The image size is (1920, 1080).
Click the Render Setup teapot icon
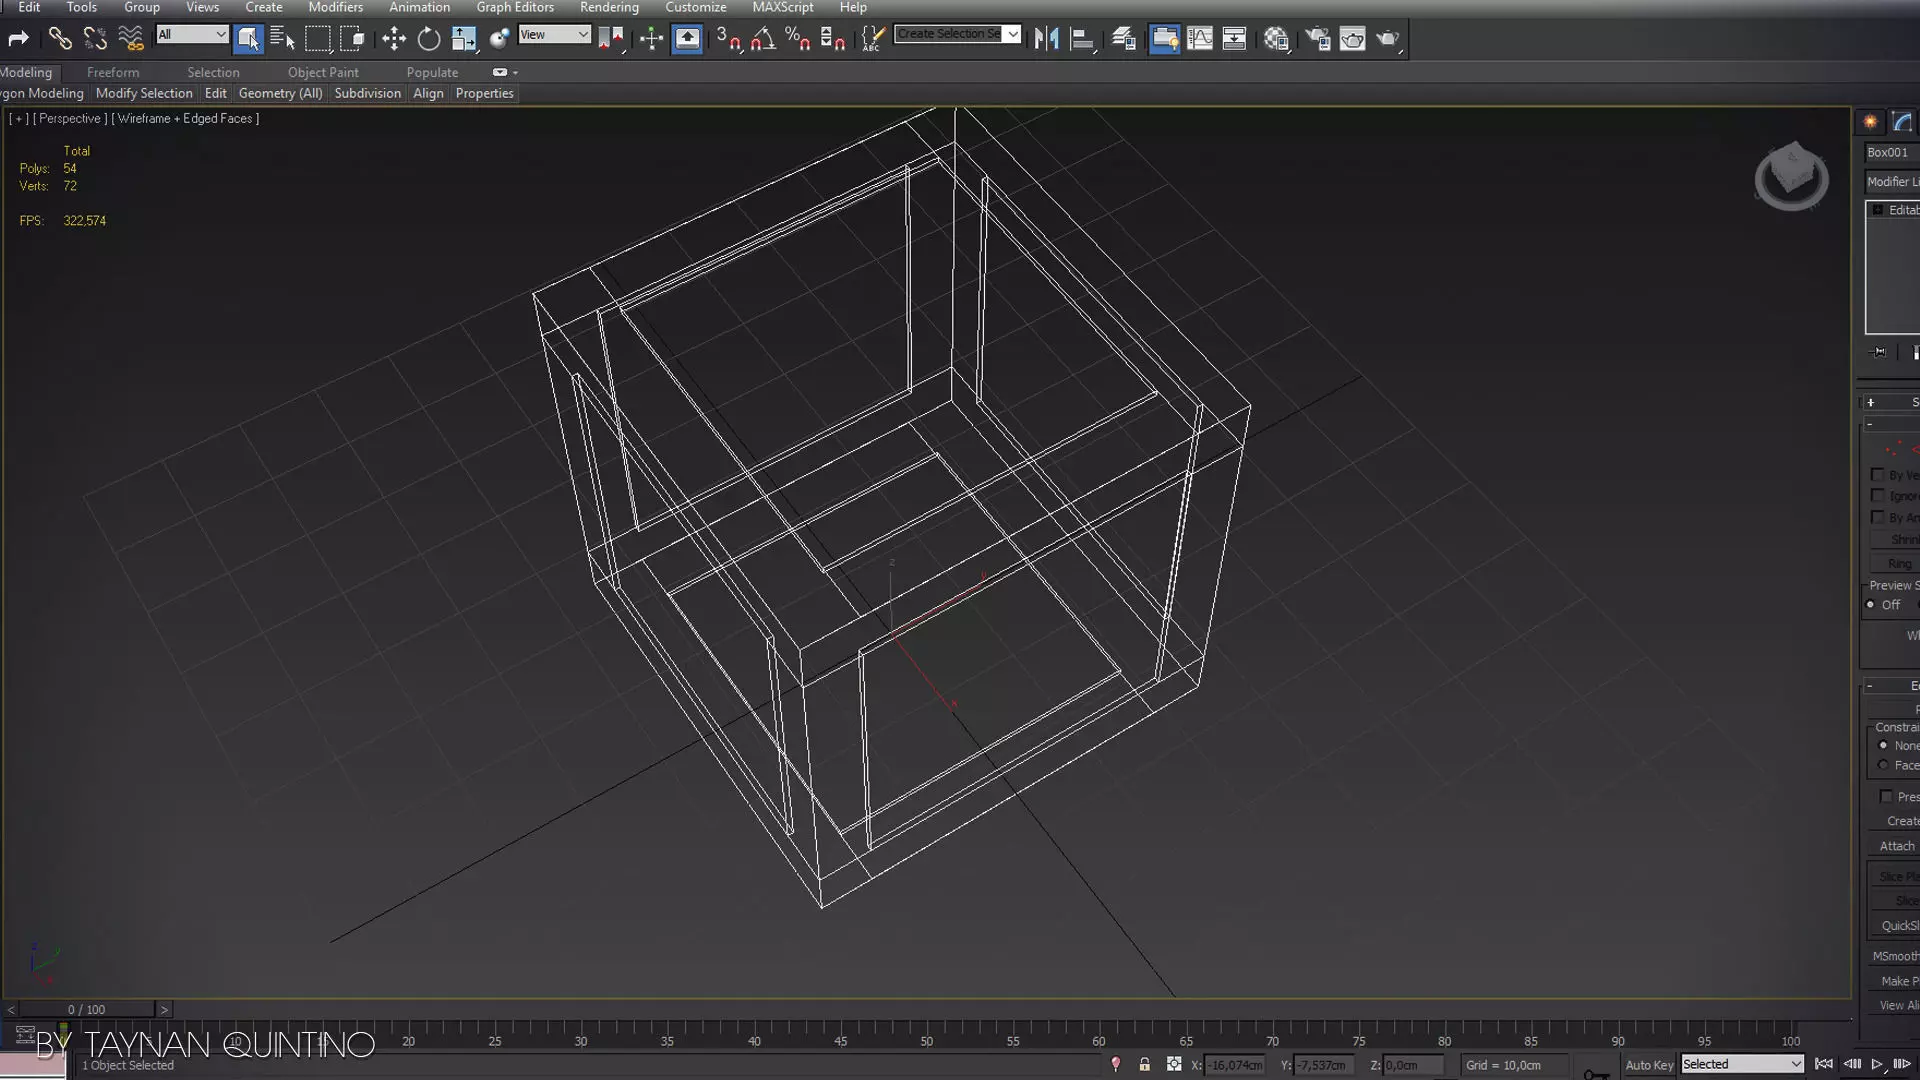[1318, 39]
